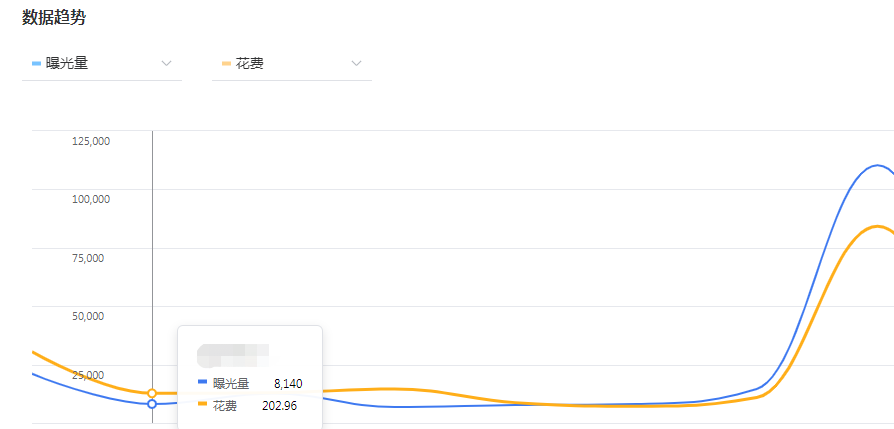Click the 100,000 y-axis label

[x=90, y=199]
